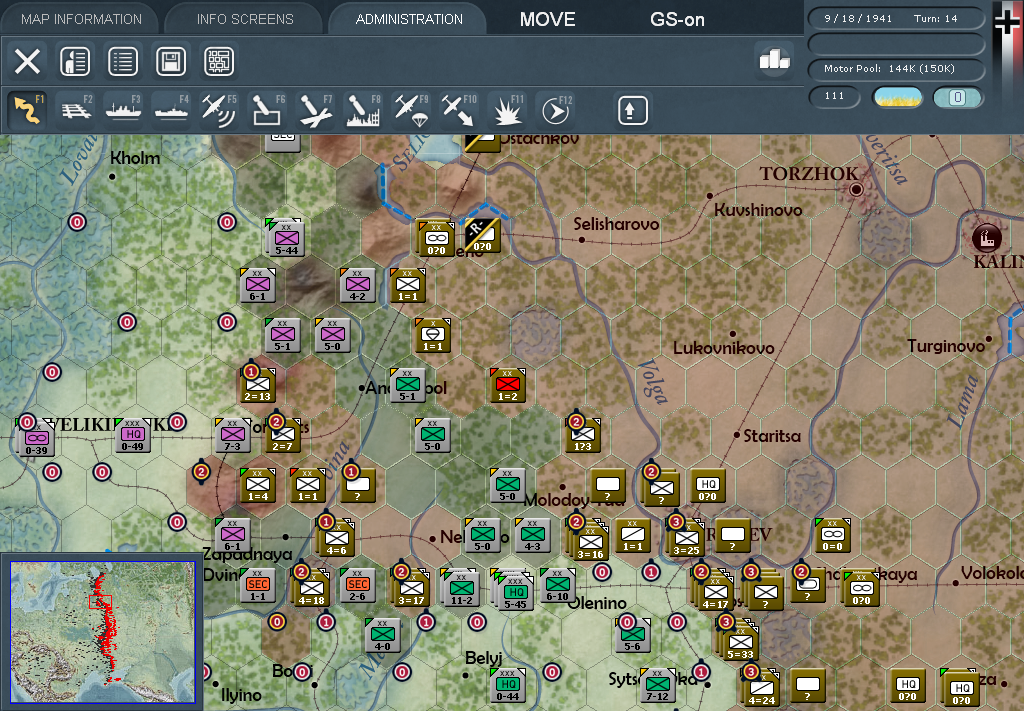This screenshot has width=1024, height=711.
Task: Click the 111 value pill
Action: pyautogui.click(x=835, y=97)
